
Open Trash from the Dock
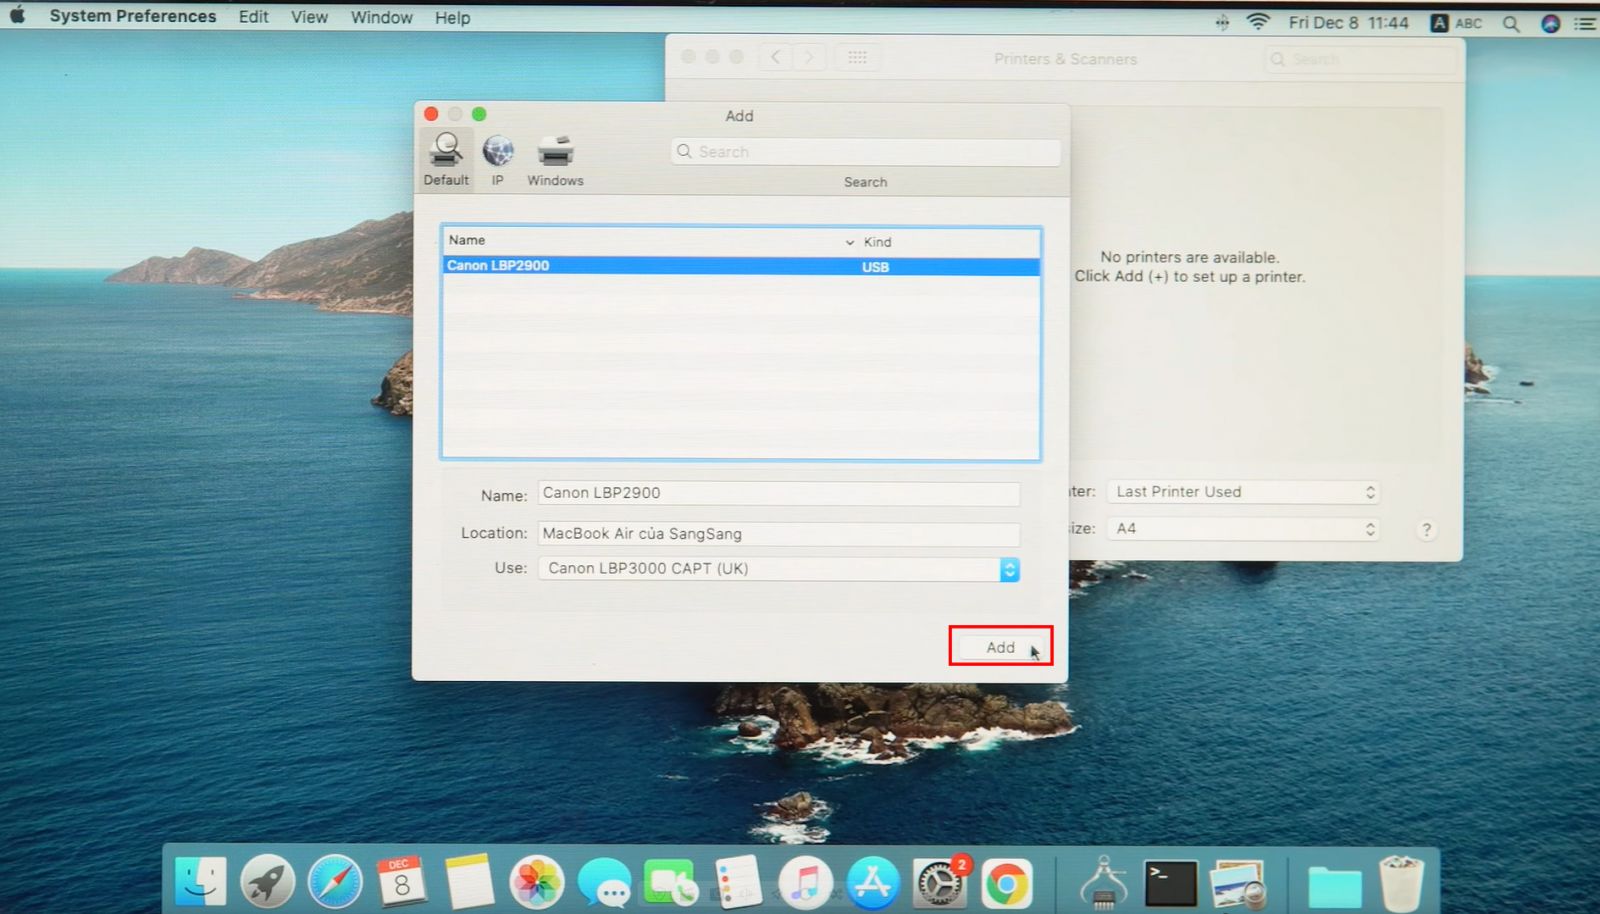point(1401,882)
